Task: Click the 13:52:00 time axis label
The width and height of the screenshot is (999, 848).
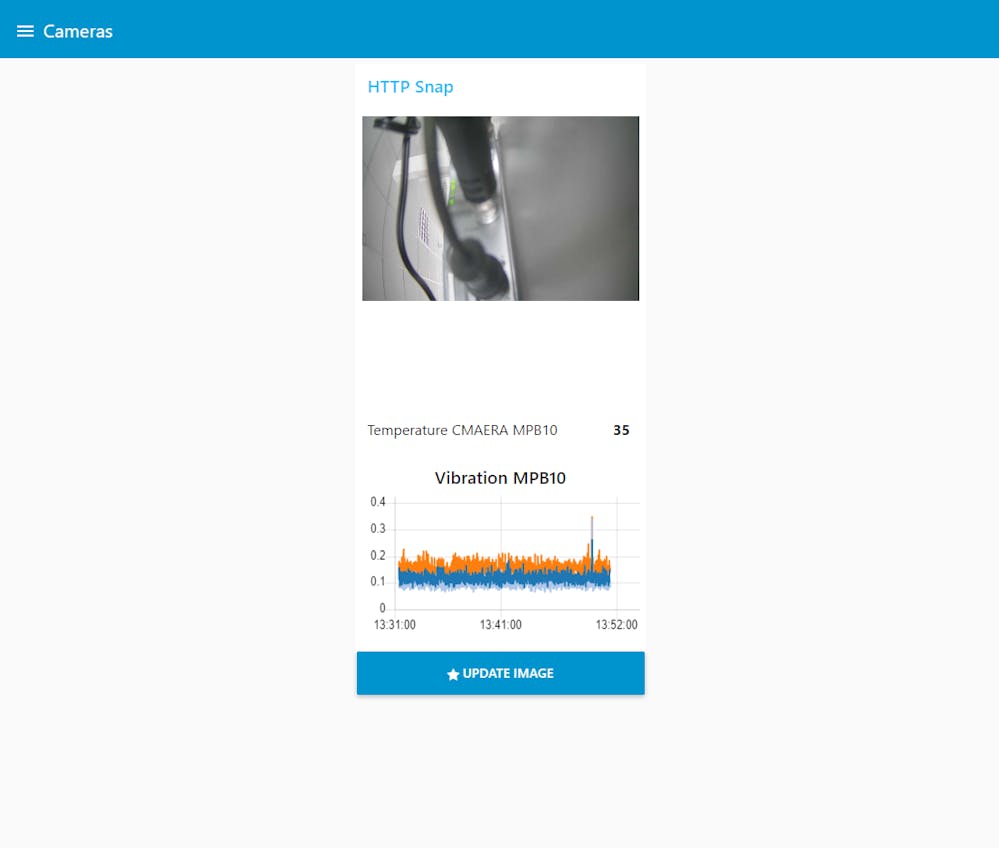Action: pos(616,624)
